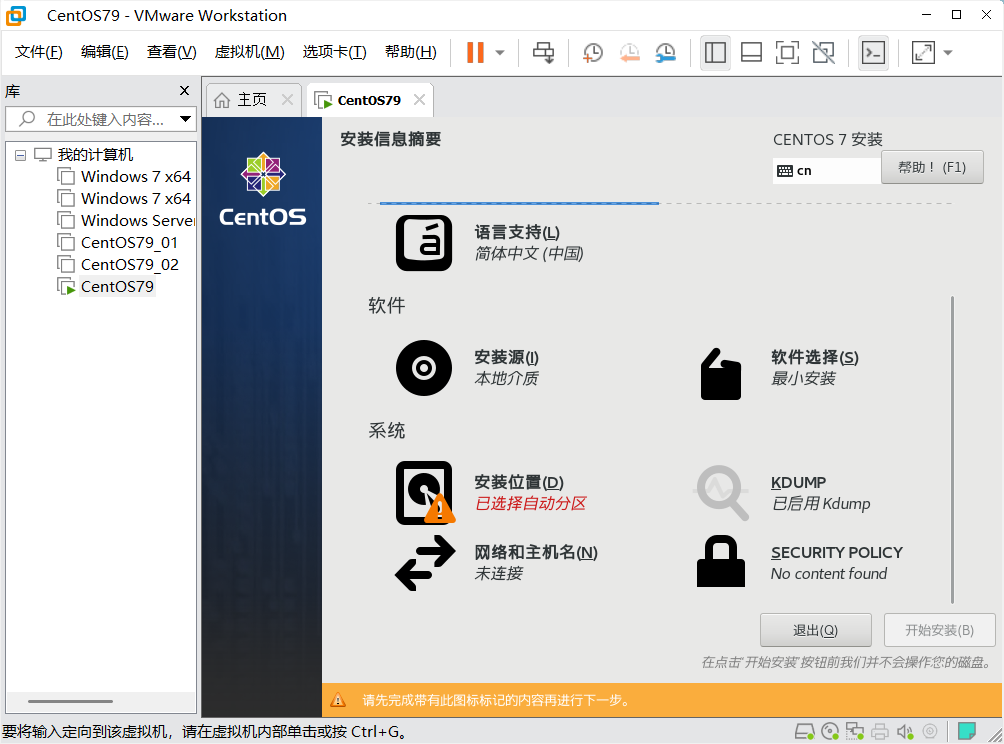
Task: Open 安装位置(D) disk destination
Action: click(490, 492)
